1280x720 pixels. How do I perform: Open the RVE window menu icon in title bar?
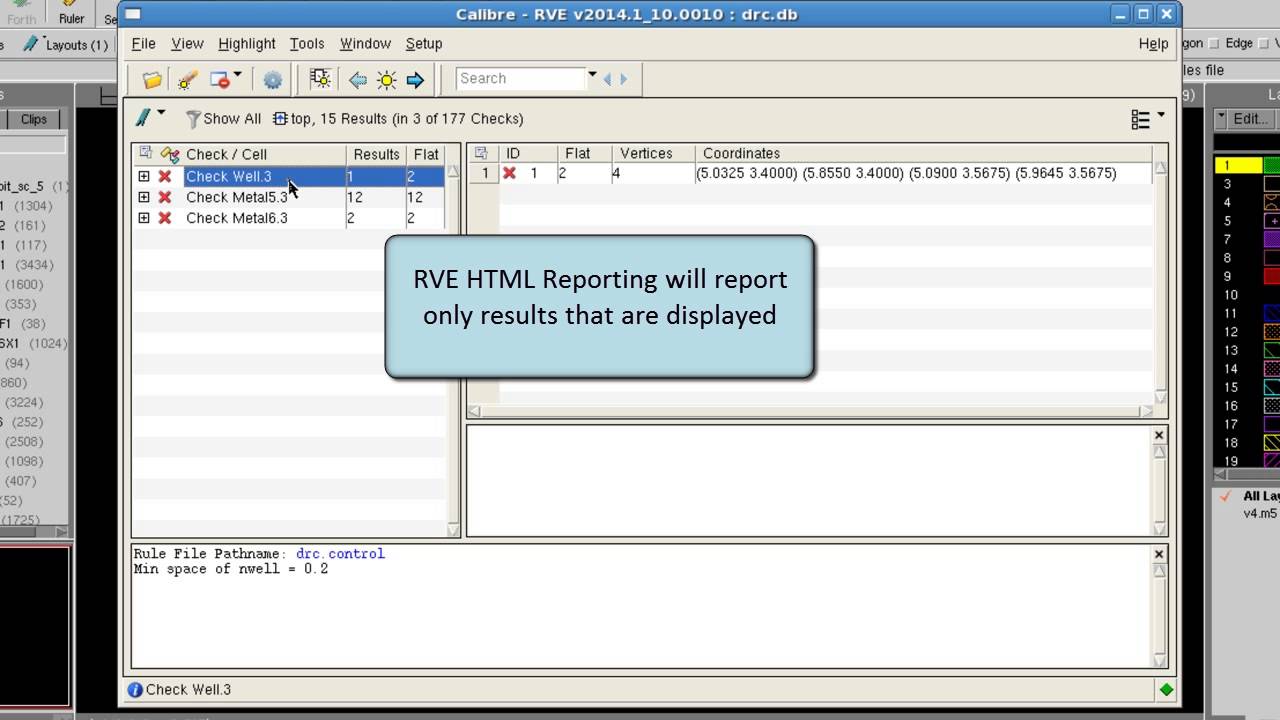click(x=131, y=14)
